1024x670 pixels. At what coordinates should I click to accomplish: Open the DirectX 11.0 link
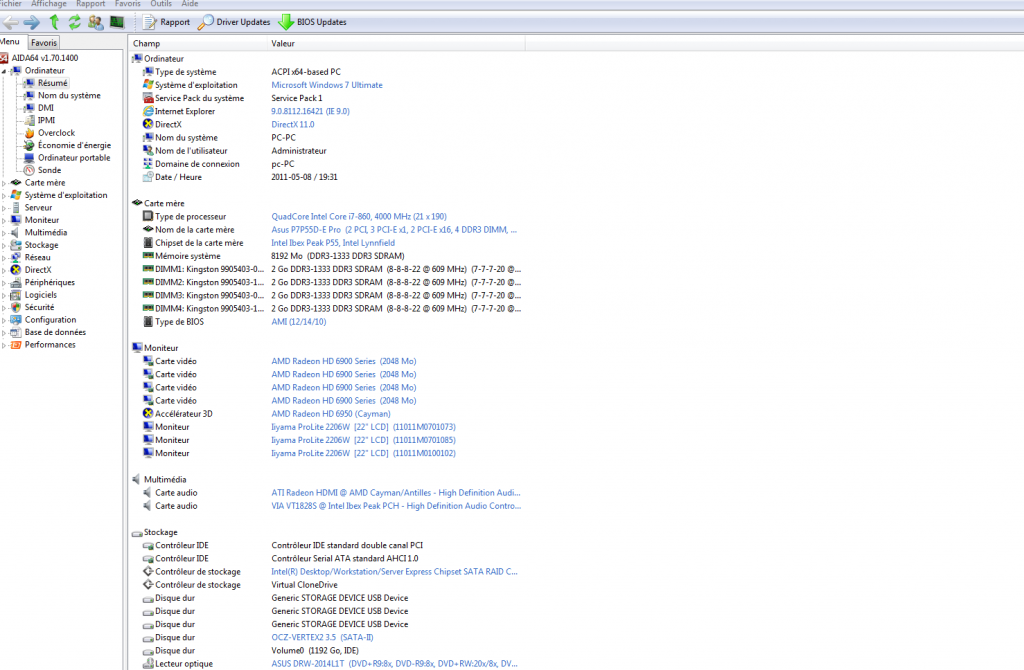point(293,124)
